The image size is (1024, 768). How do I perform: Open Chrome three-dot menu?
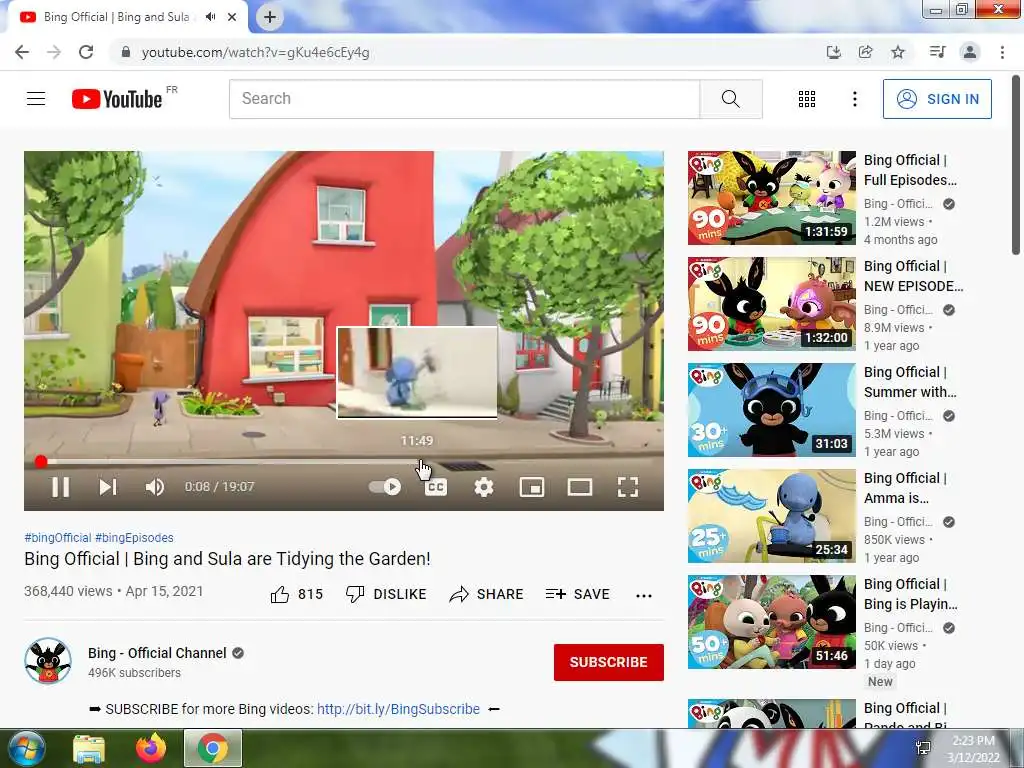[1002, 52]
